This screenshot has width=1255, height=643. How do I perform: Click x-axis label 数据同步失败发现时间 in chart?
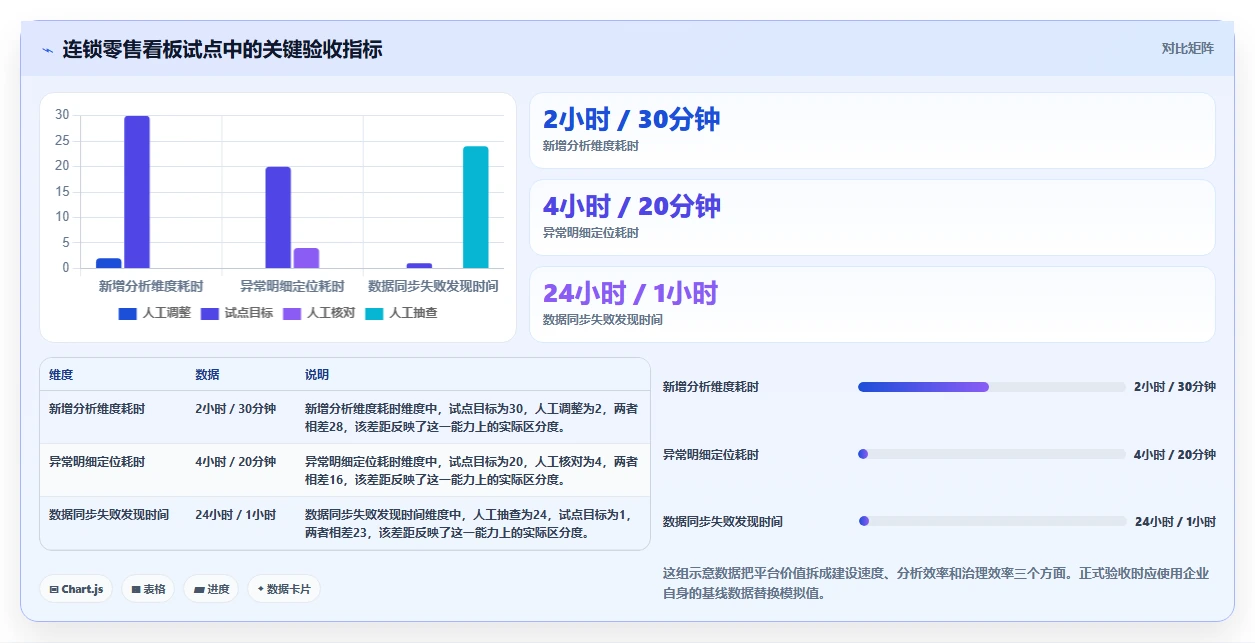[x=433, y=286]
